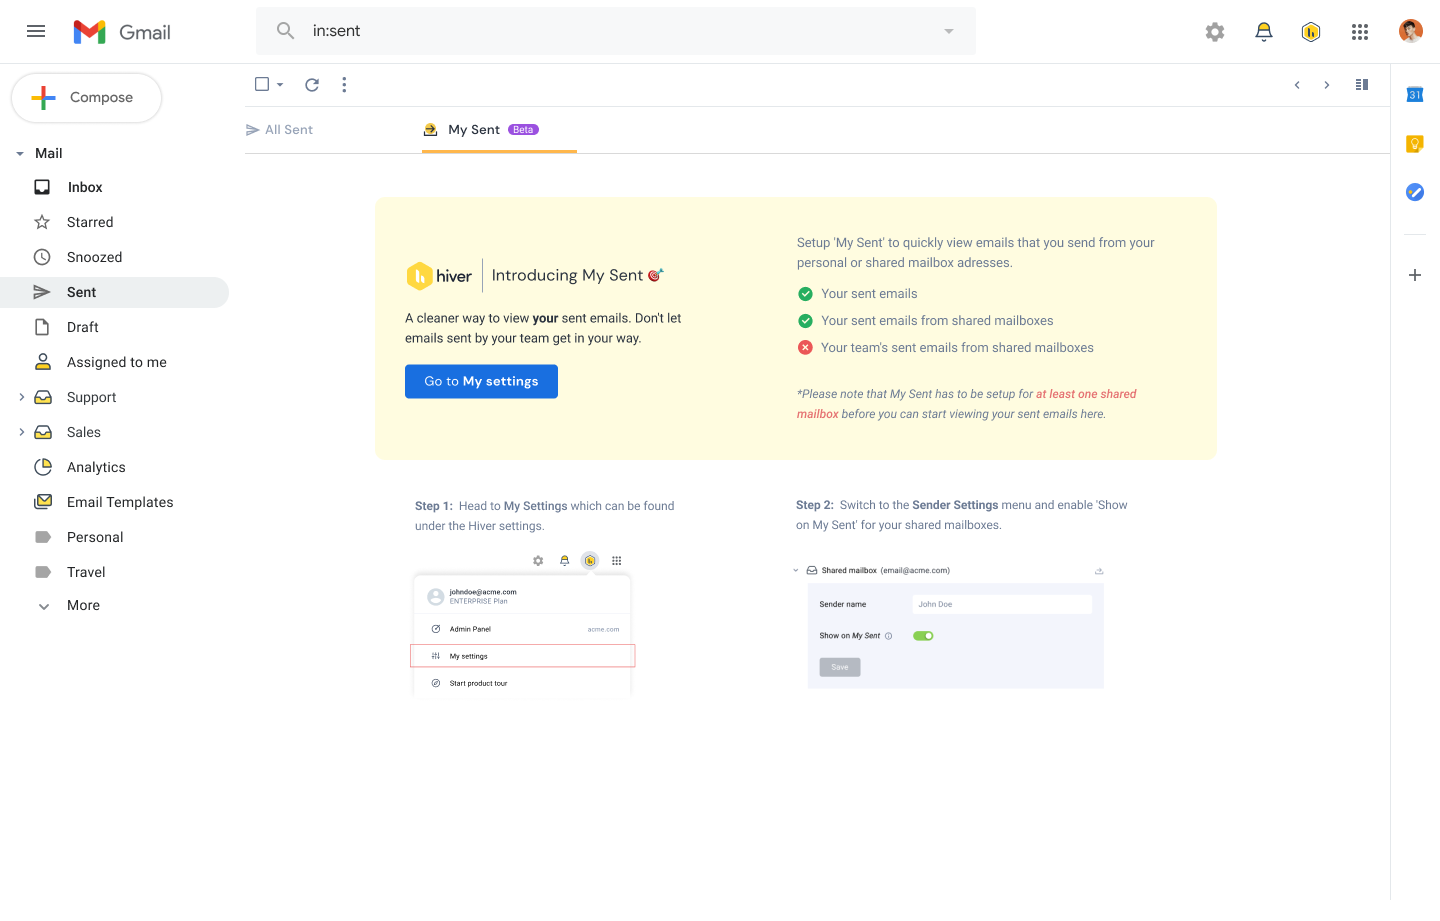Click the search magnifier icon
The image size is (1440, 921).
click(x=286, y=31)
